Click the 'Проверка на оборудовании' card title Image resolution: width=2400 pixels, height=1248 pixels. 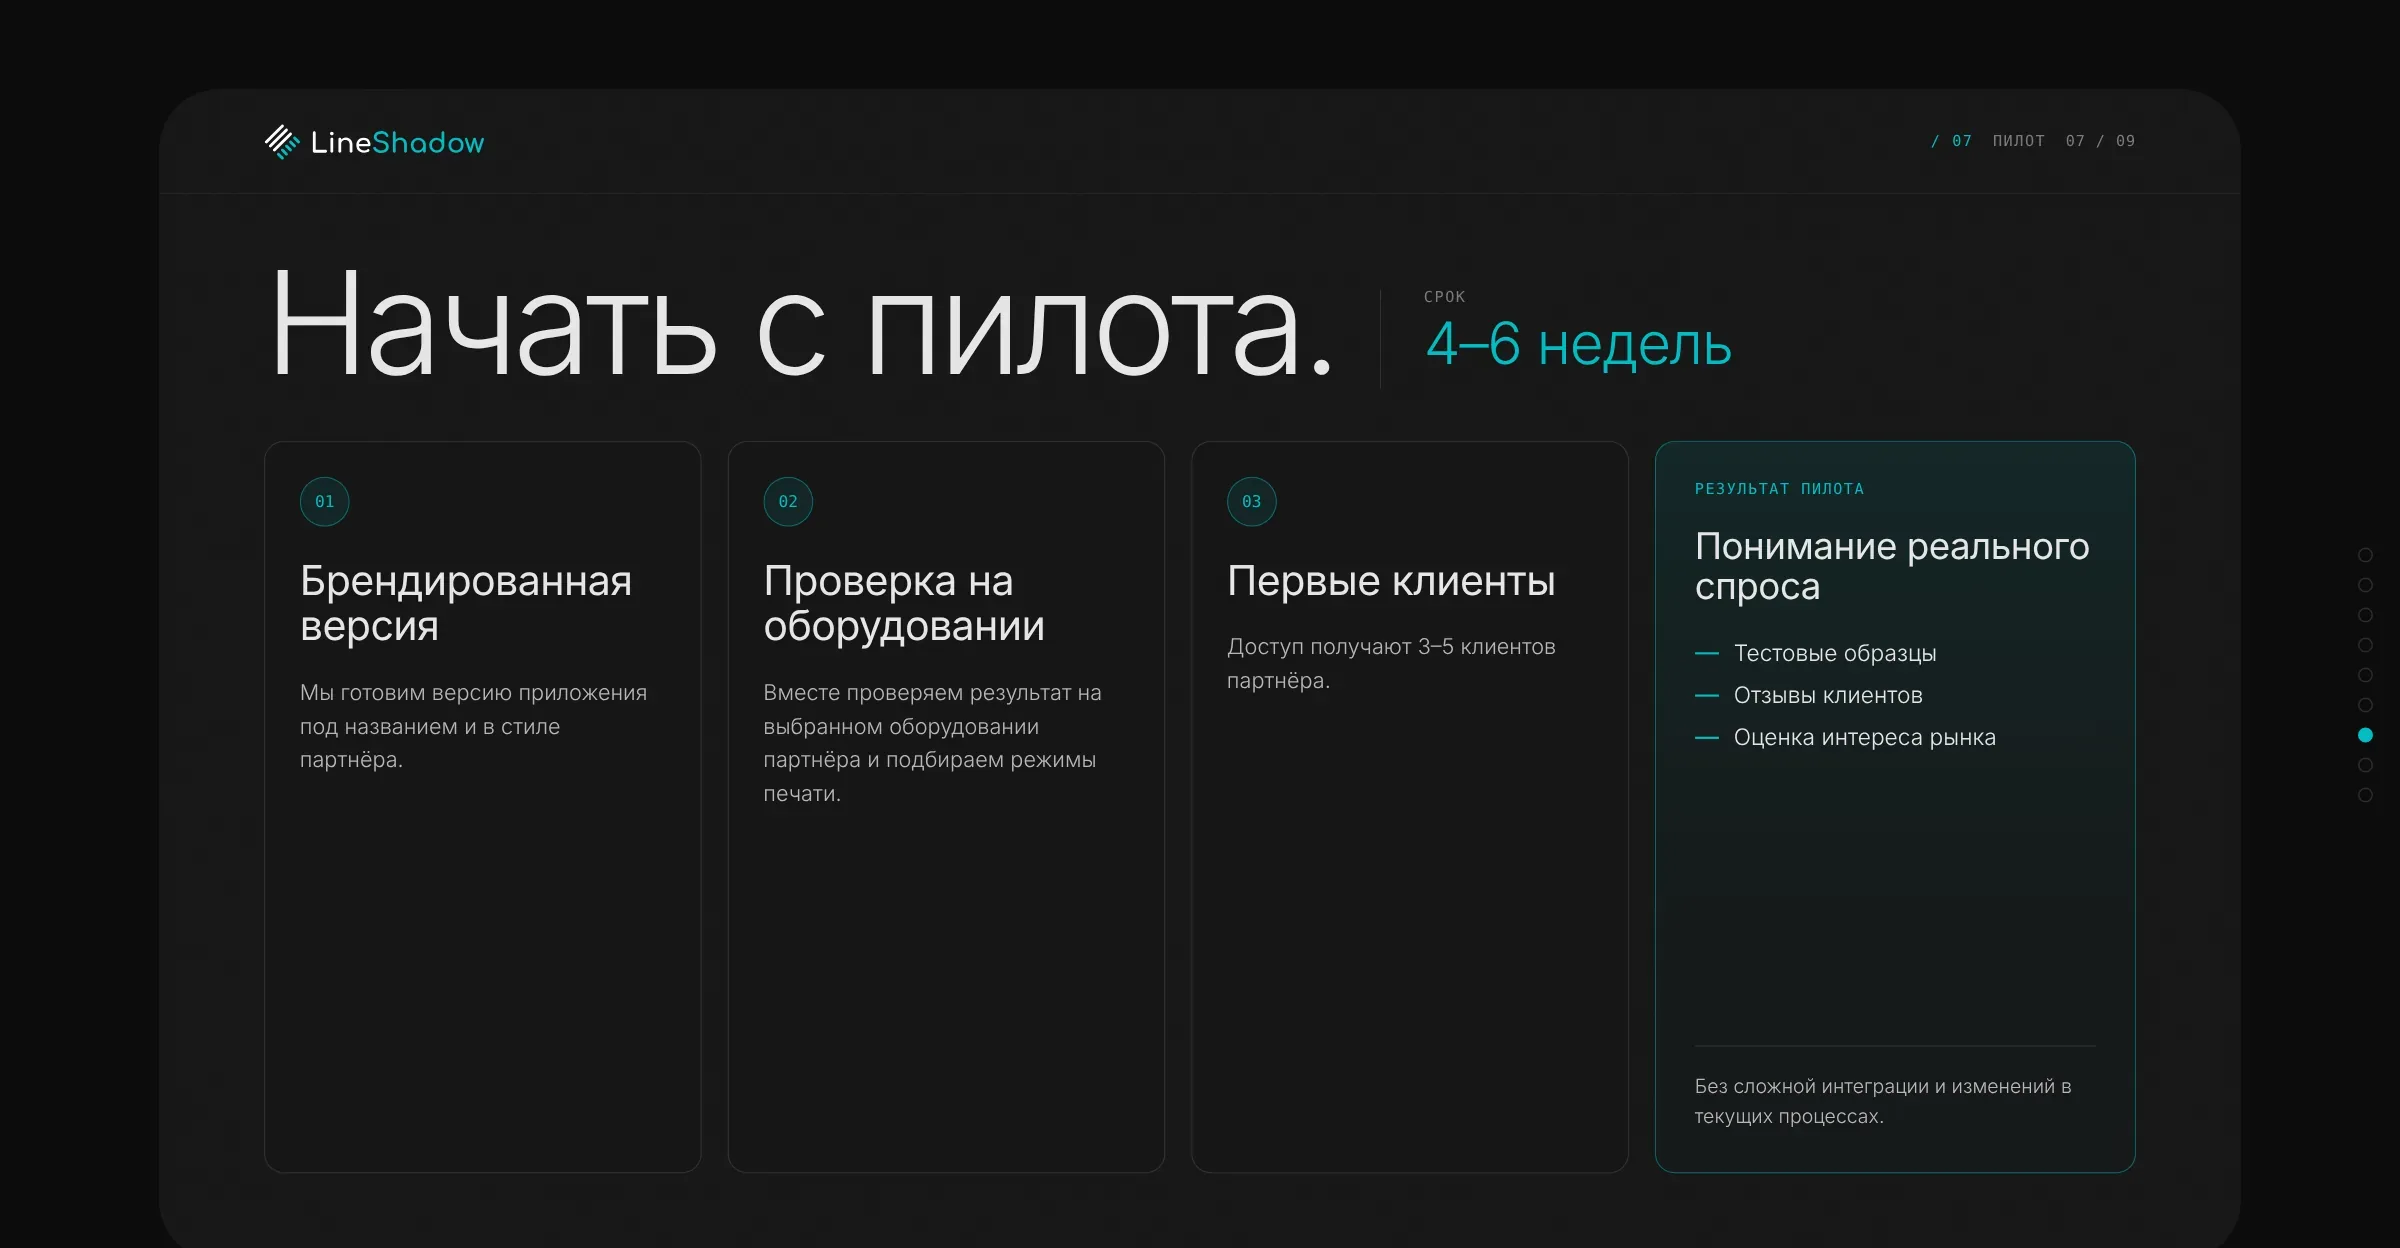(x=904, y=603)
